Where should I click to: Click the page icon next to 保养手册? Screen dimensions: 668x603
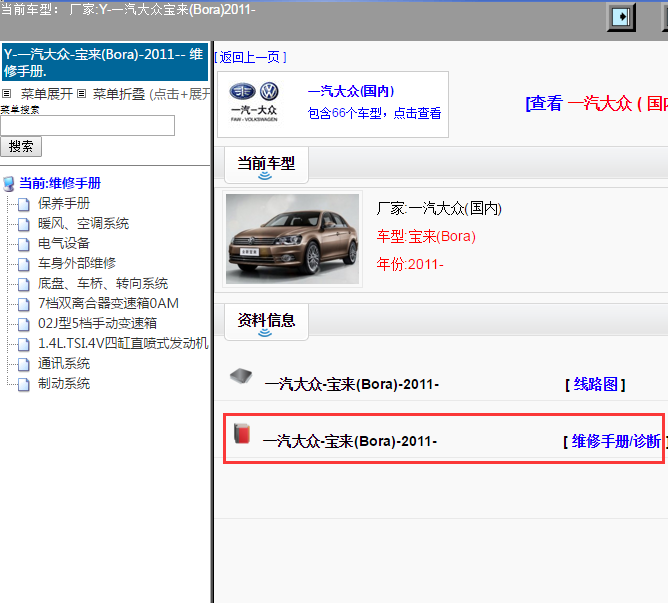pos(24,204)
